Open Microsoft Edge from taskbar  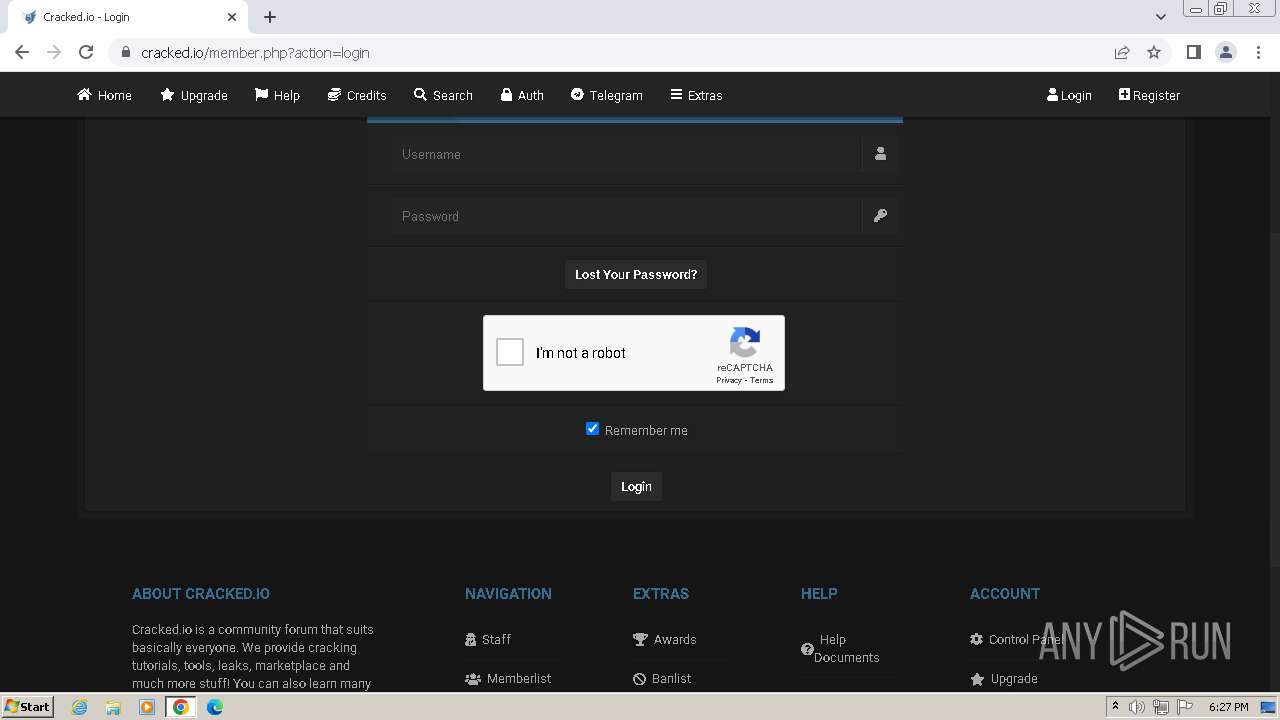215,707
